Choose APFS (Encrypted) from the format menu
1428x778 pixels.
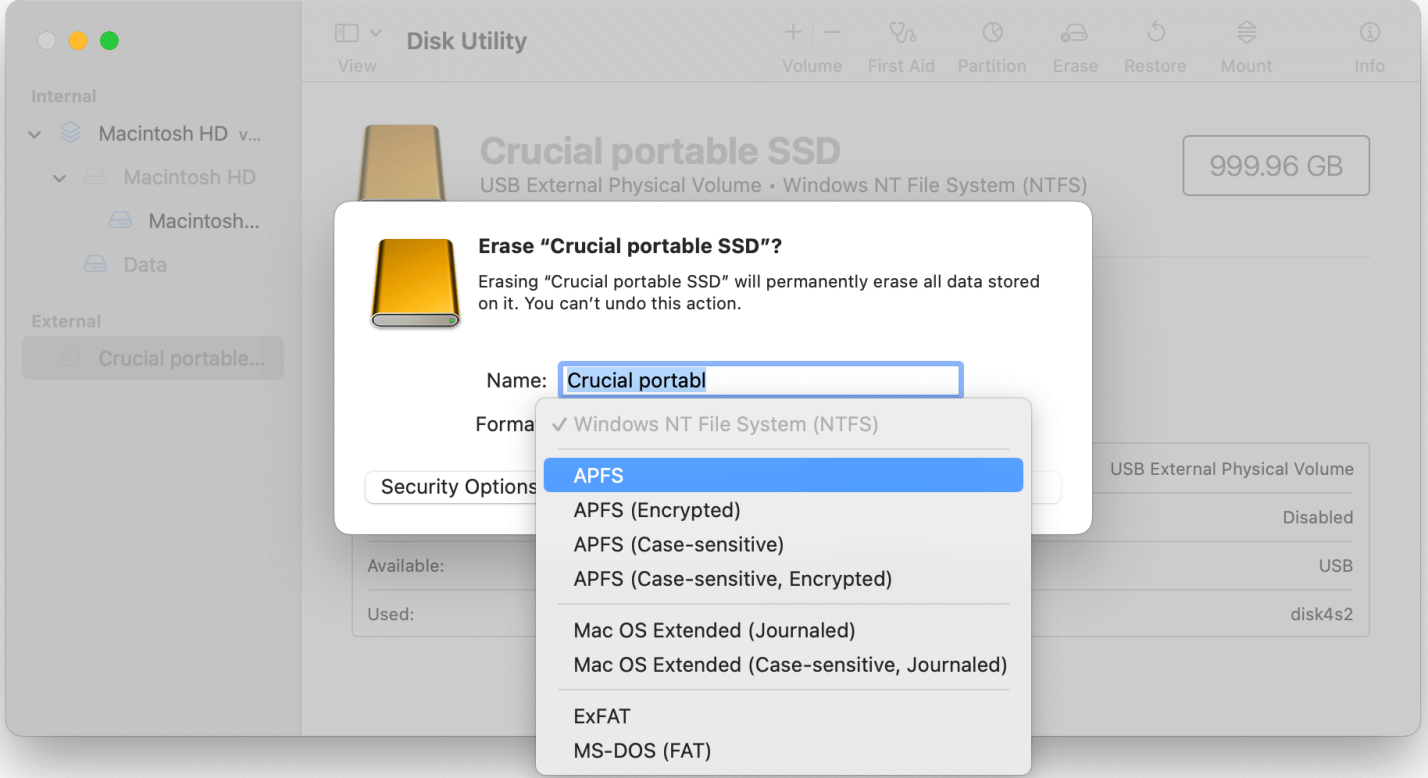[x=656, y=510]
